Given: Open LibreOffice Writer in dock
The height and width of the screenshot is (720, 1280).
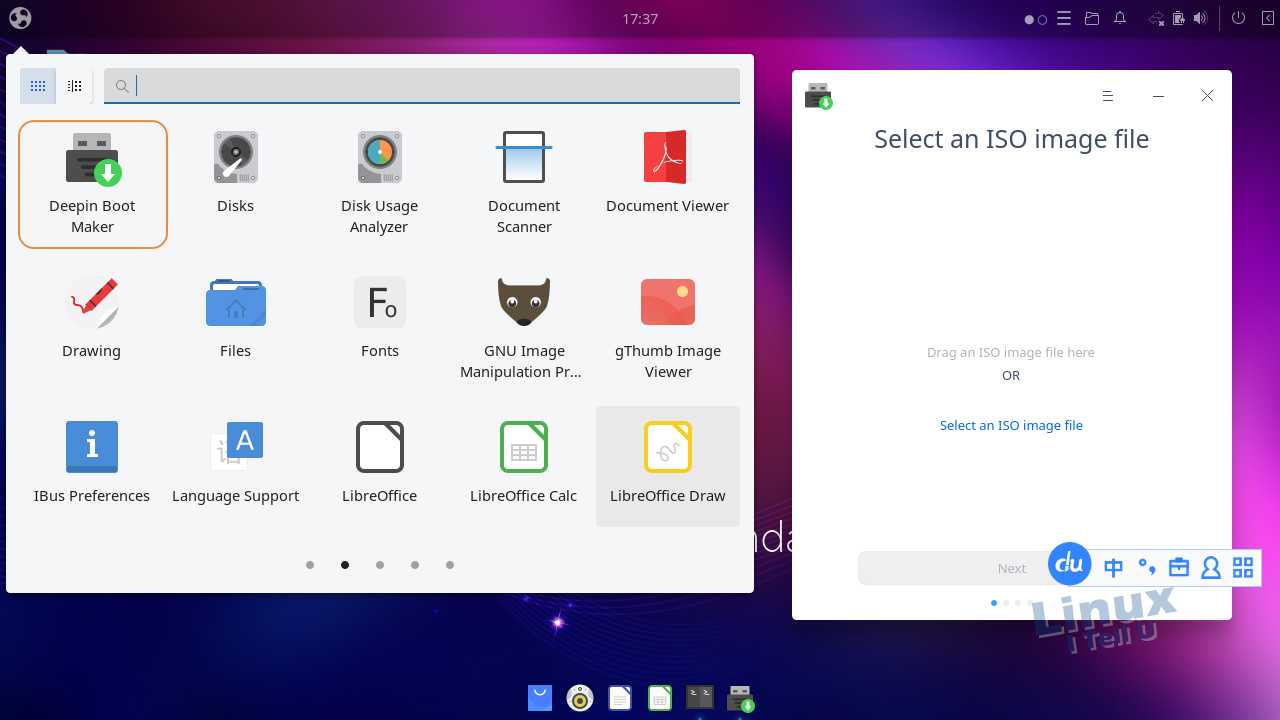Looking at the screenshot, I should [620, 697].
